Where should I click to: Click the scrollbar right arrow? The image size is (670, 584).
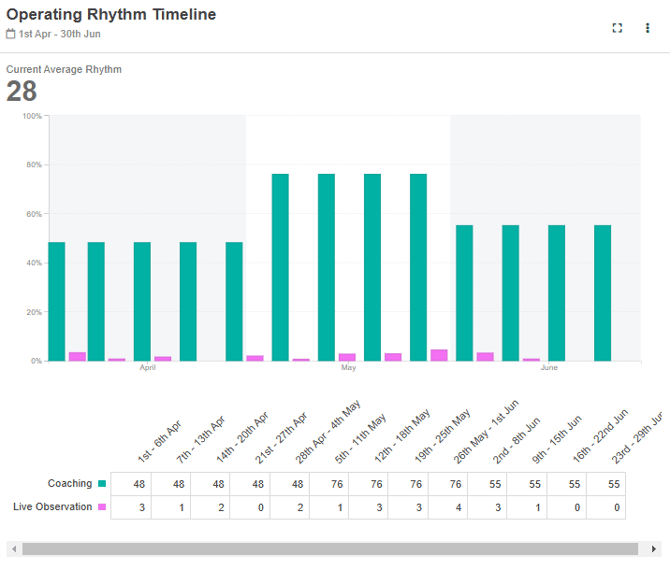(654, 549)
